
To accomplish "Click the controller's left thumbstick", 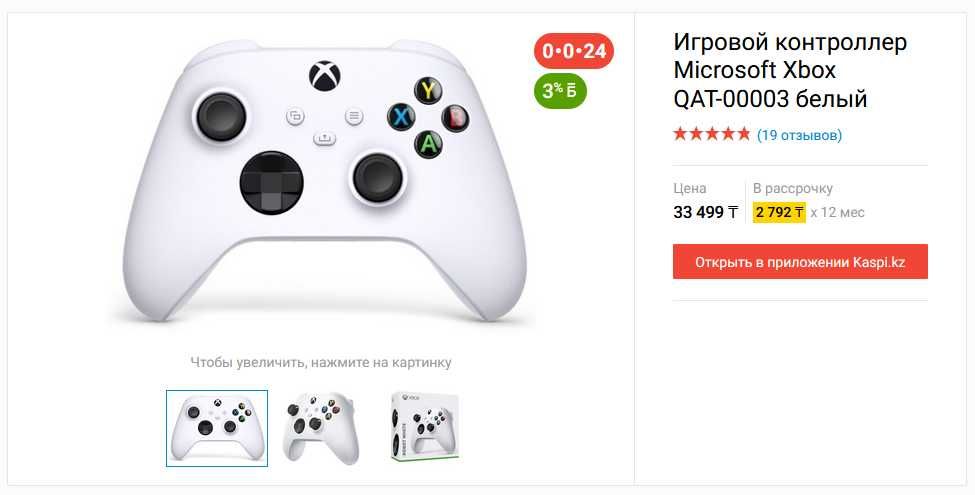I will (x=219, y=117).
